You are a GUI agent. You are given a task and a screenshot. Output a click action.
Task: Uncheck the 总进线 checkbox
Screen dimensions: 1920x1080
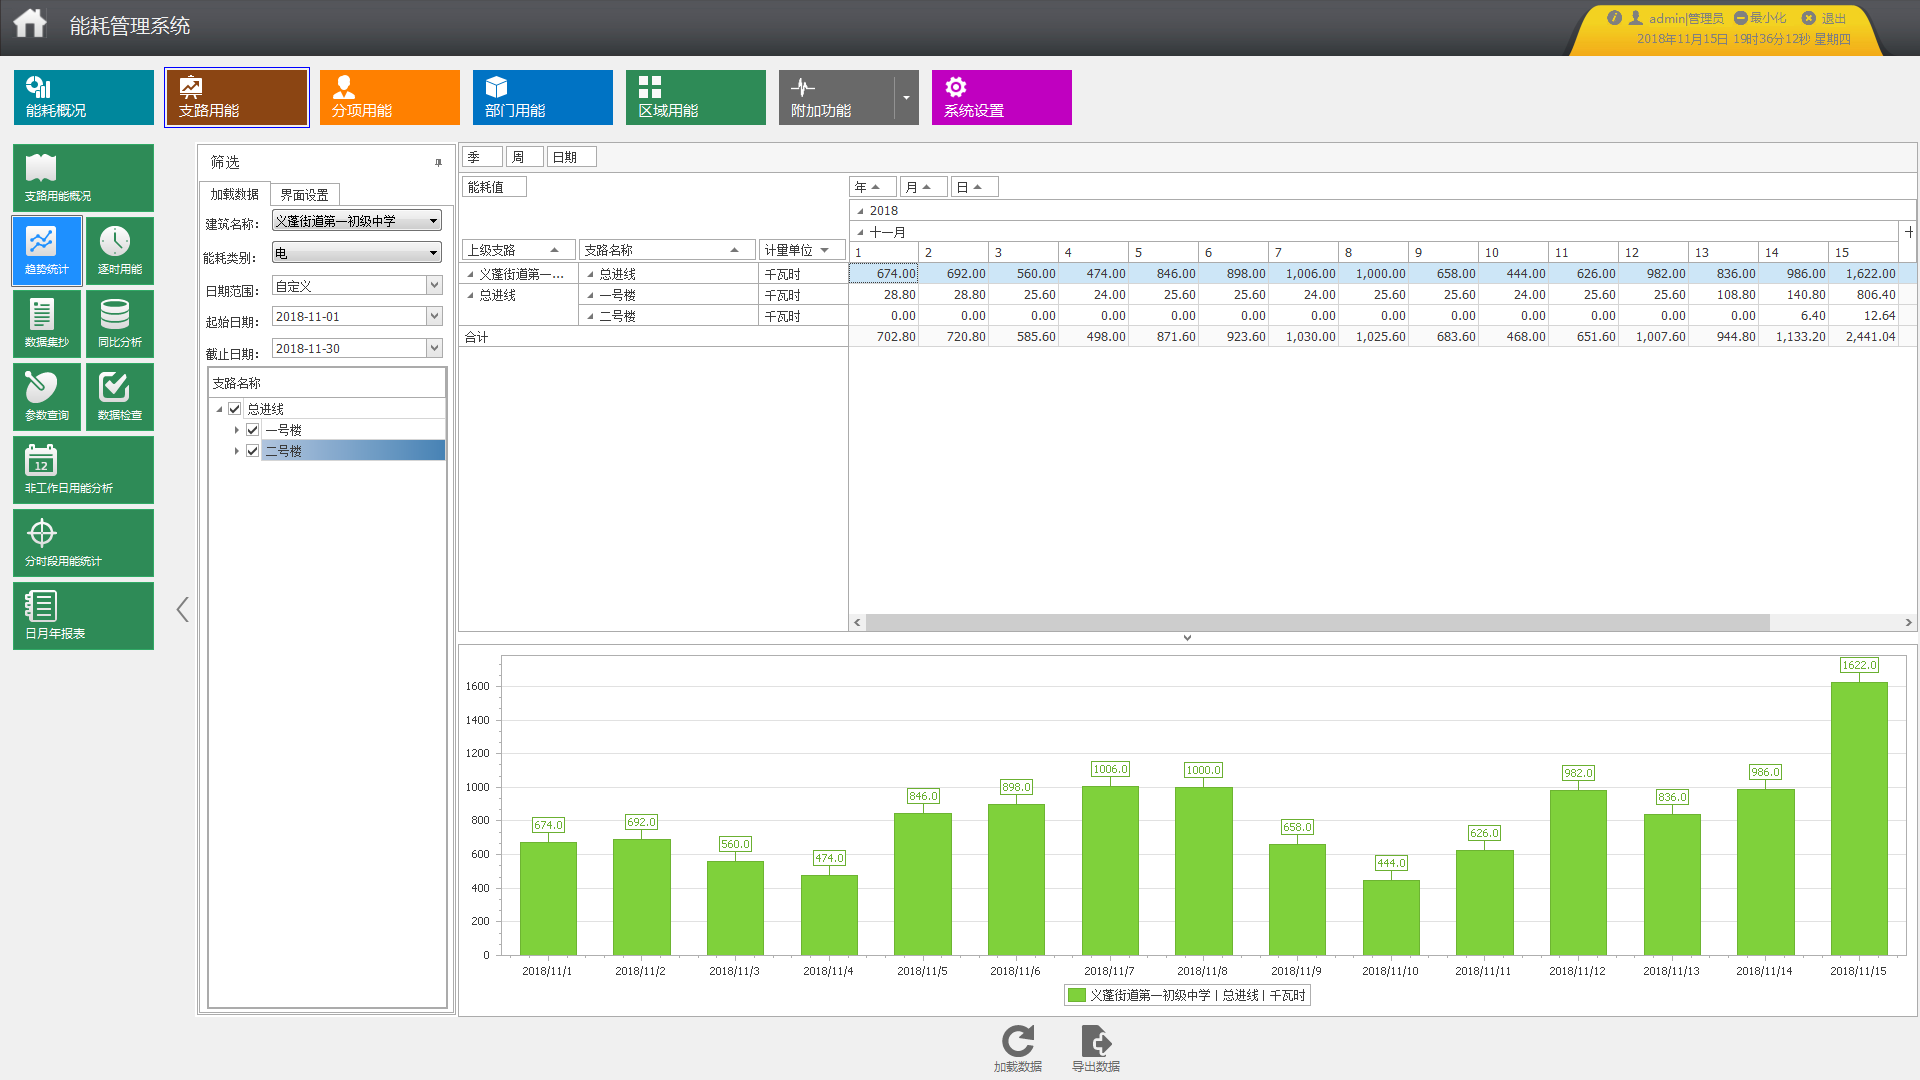(x=235, y=409)
